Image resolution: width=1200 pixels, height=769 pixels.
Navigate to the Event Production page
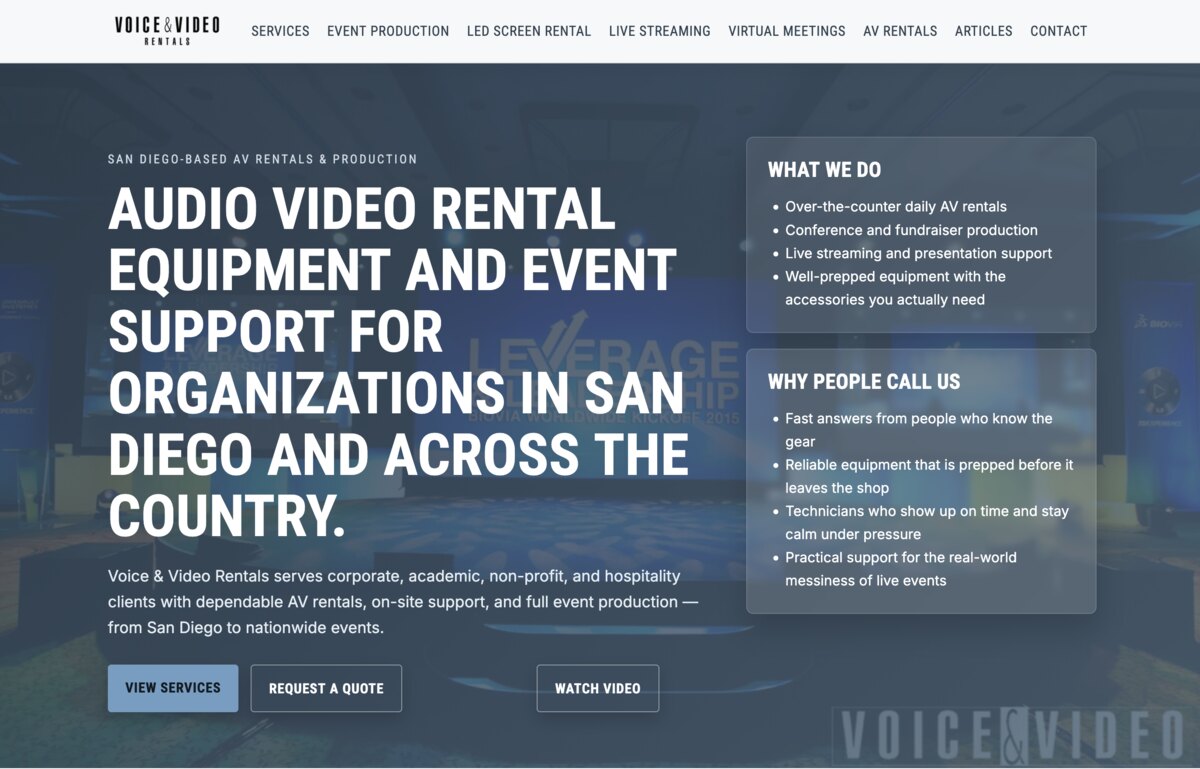[387, 31]
